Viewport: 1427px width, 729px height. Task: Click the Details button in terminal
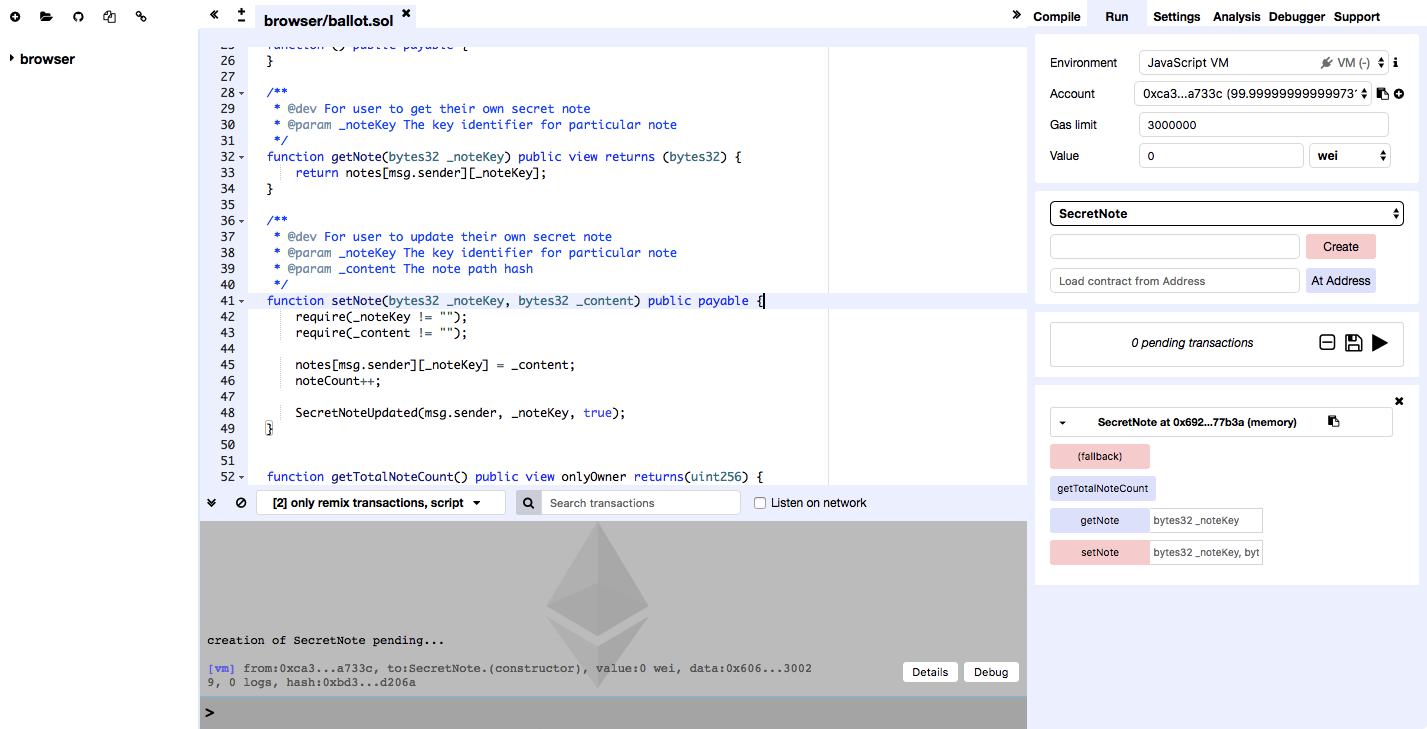(x=930, y=672)
